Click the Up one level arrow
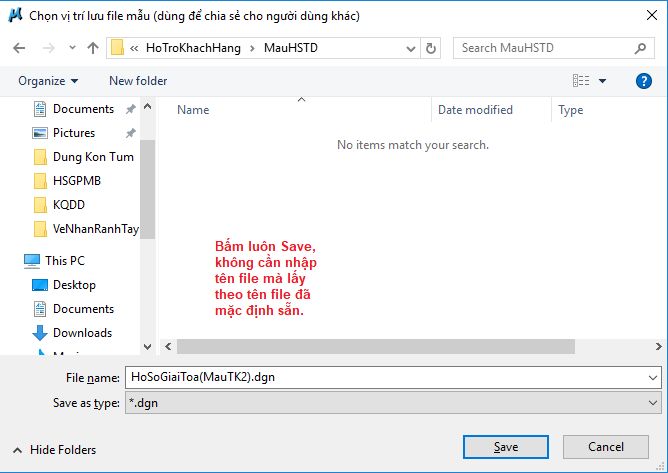Screen dimensions: 668x473 93,48
